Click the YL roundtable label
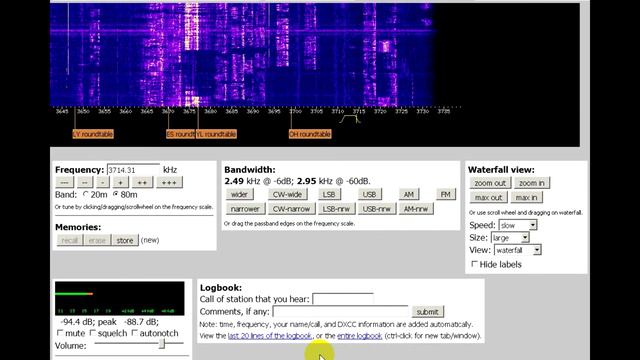Image resolution: width=640 pixels, height=360 pixels. tap(216, 134)
